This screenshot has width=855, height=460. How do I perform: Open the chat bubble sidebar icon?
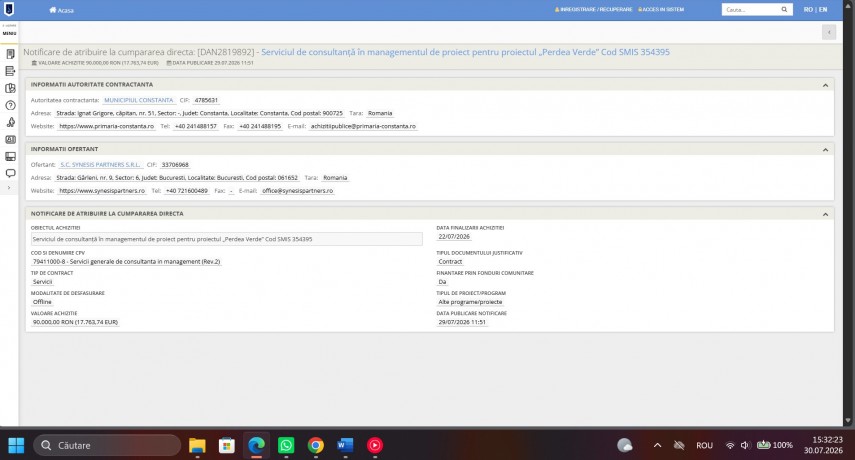pyautogui.click(x=10, y=173)
